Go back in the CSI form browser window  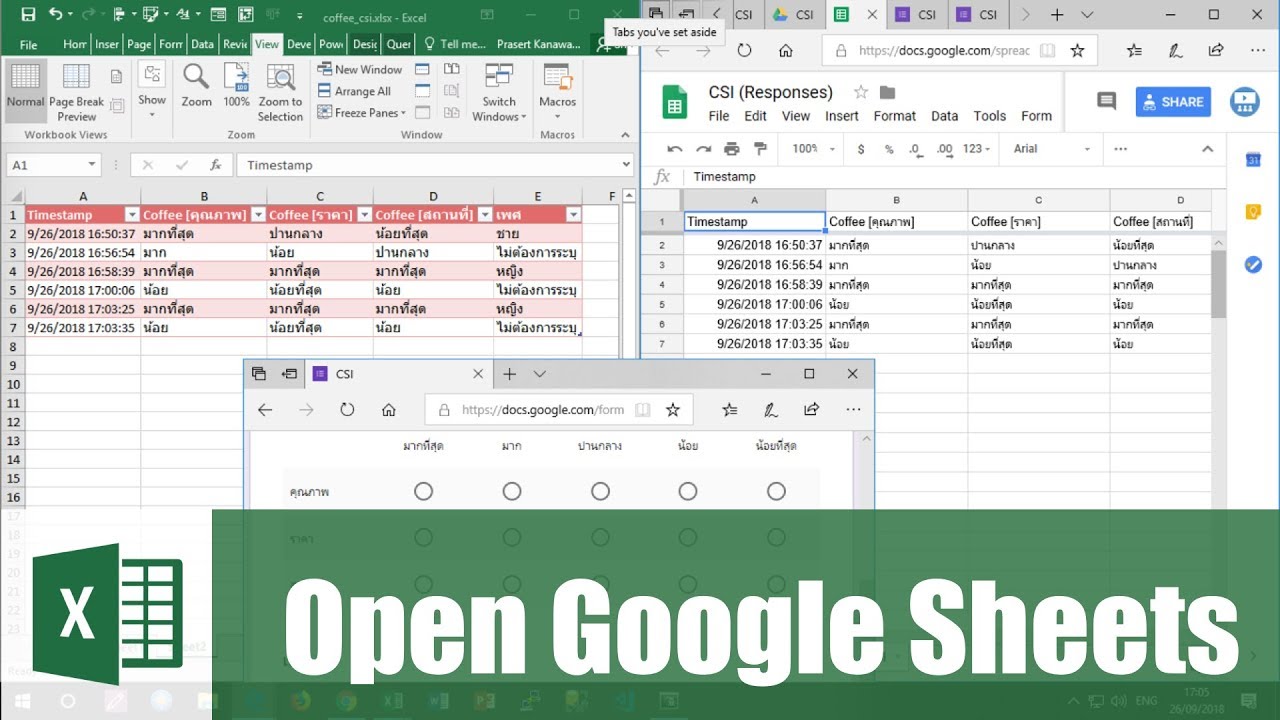click(265, 410)
